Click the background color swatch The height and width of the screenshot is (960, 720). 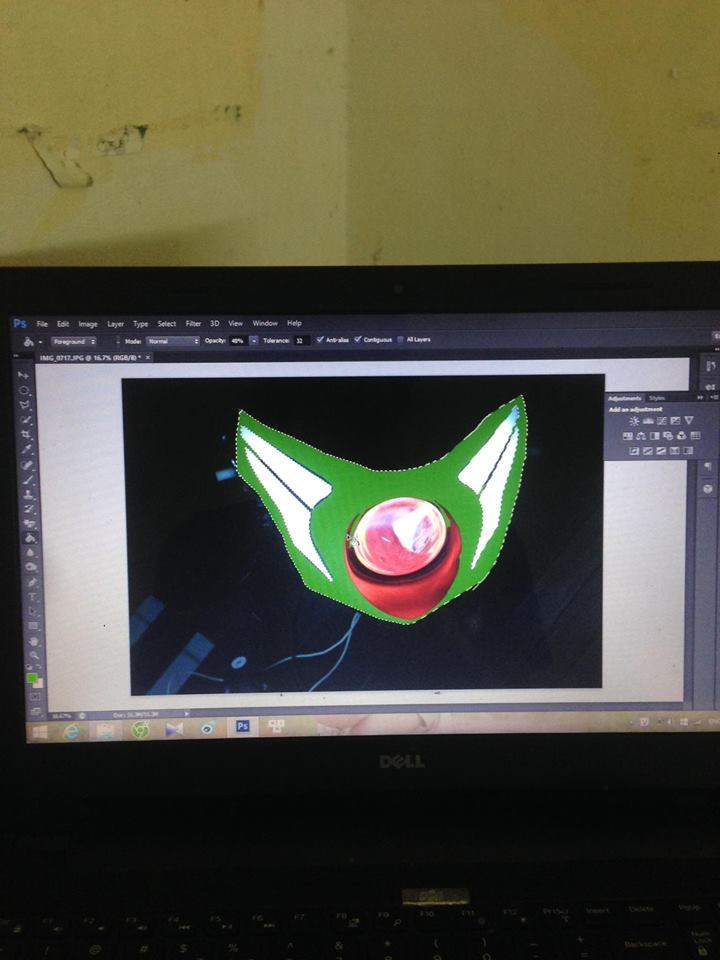tap(38, 683)
